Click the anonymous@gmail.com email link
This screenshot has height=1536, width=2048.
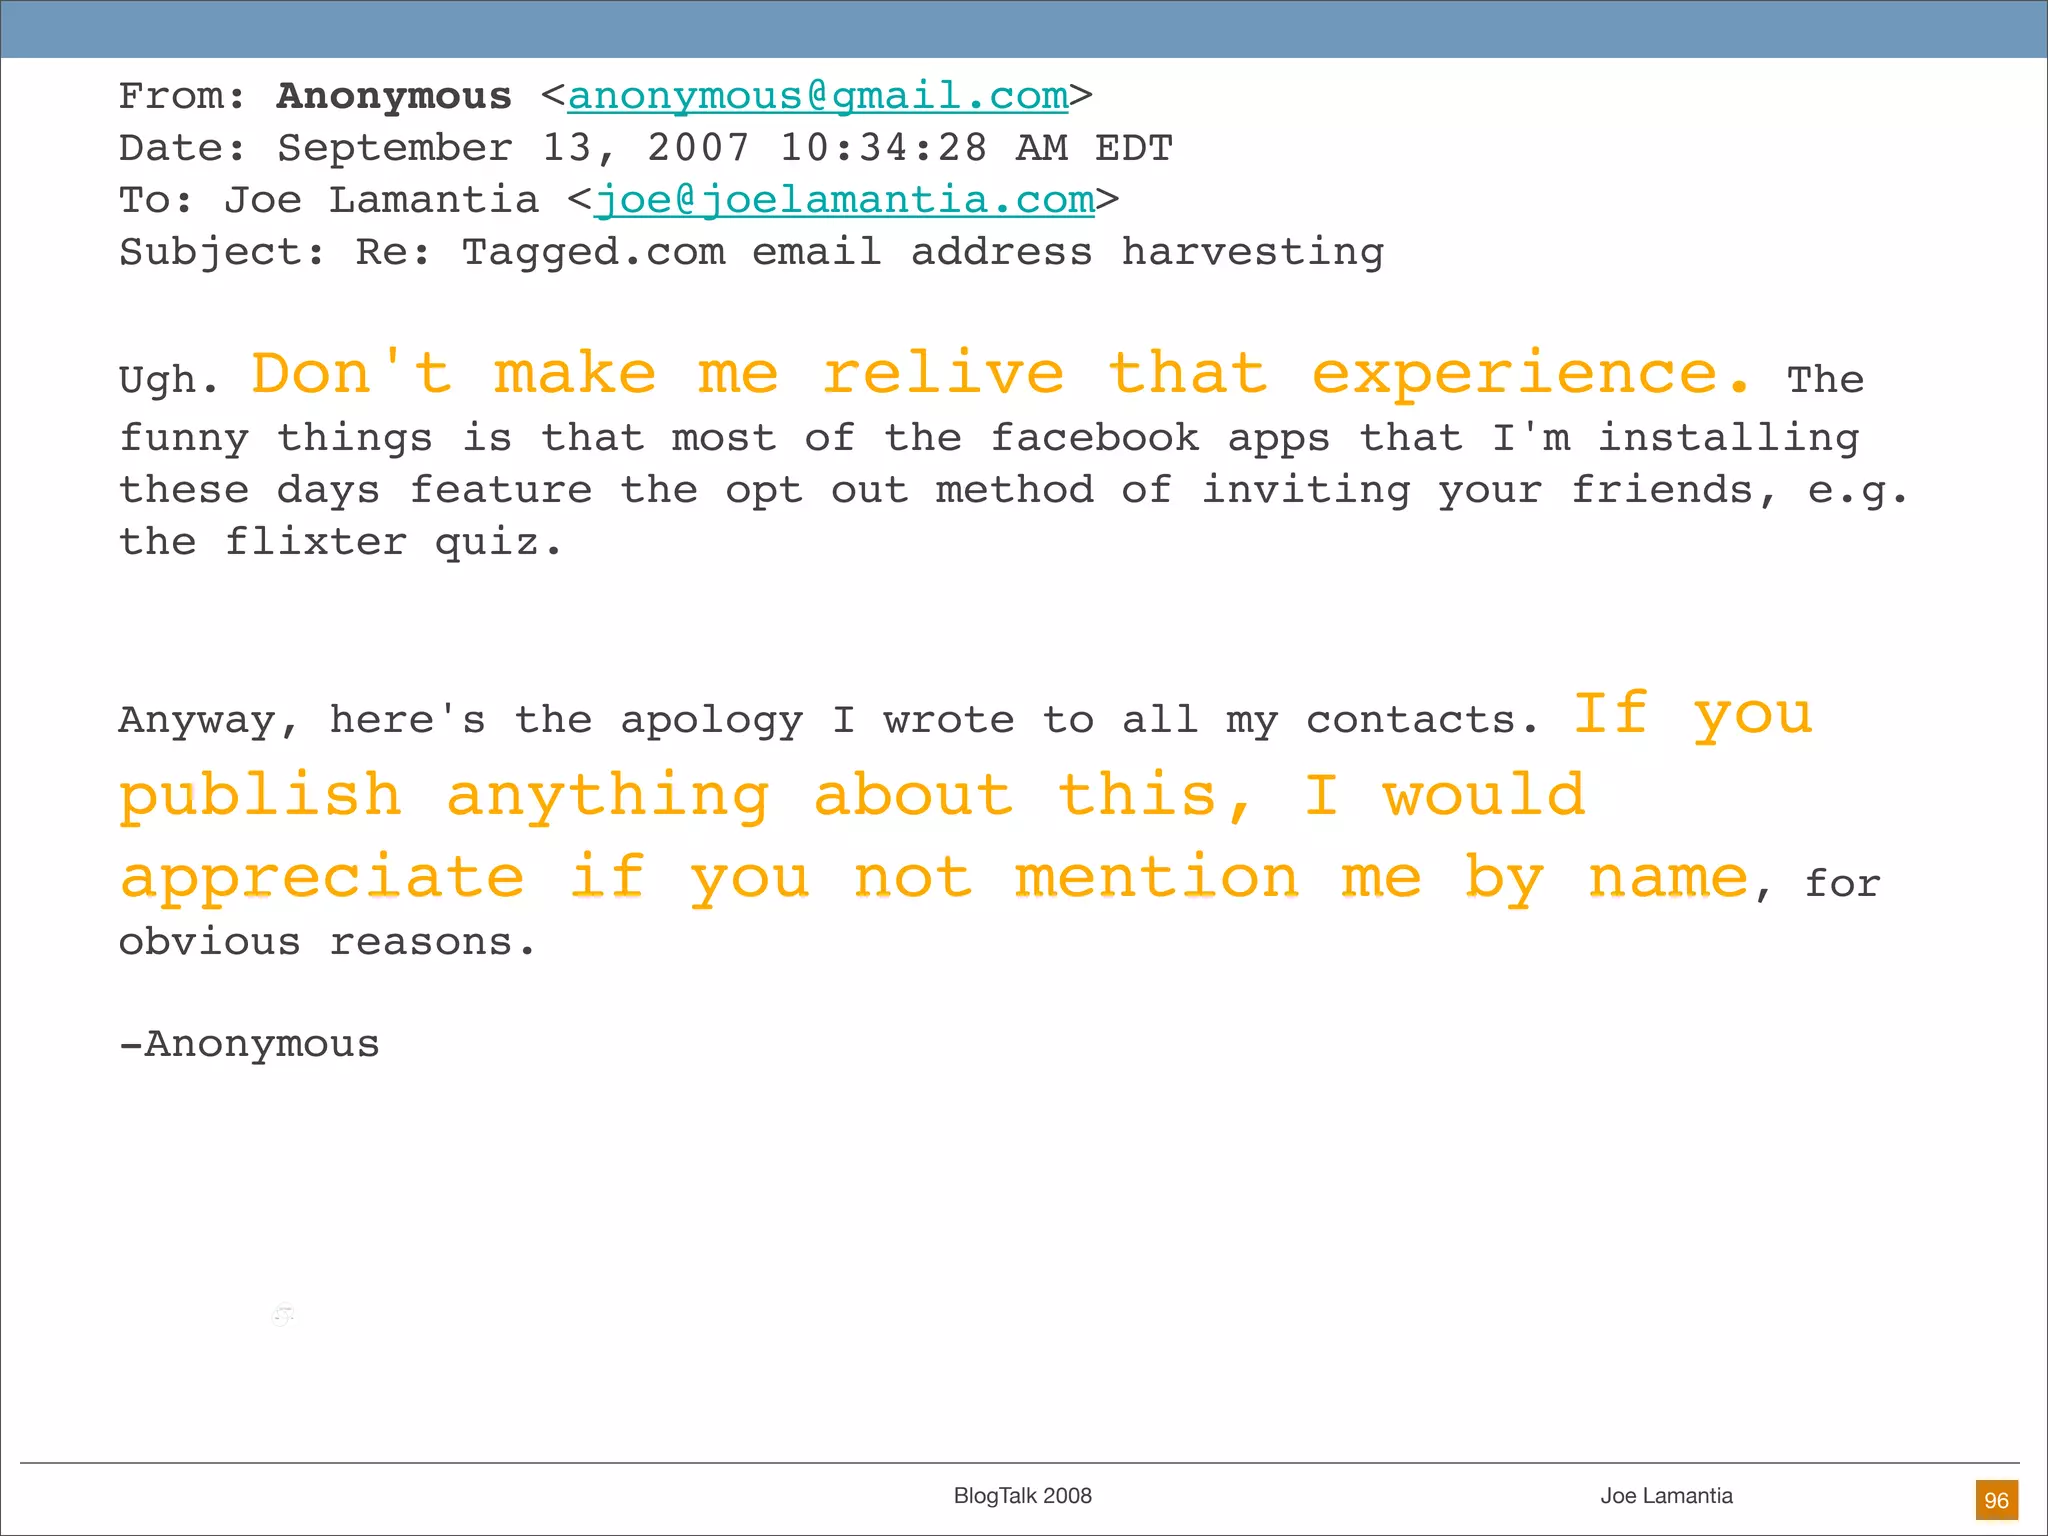pos(817,96)
